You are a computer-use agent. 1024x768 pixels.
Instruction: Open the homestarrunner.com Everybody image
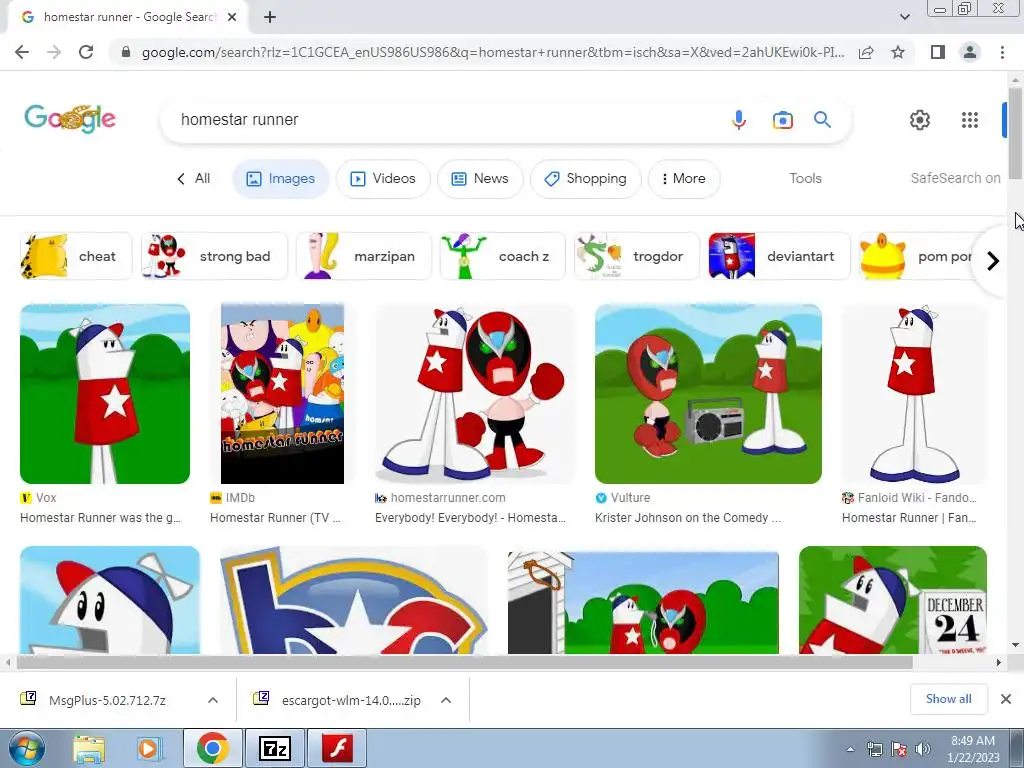click(474, 394)
